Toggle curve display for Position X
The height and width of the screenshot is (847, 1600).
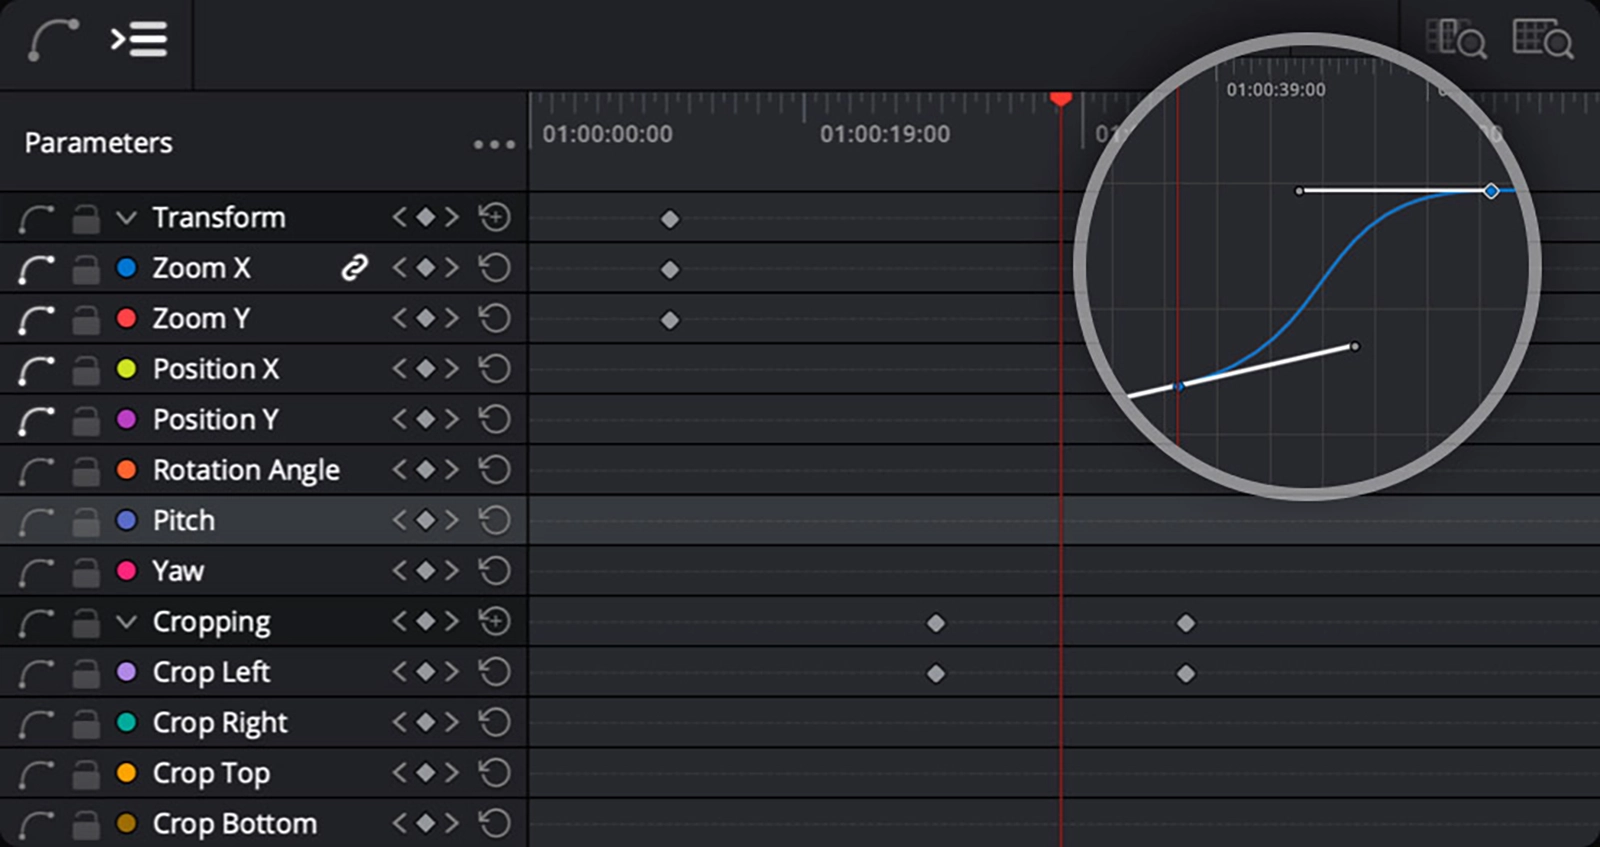click(x=36, y=370)
